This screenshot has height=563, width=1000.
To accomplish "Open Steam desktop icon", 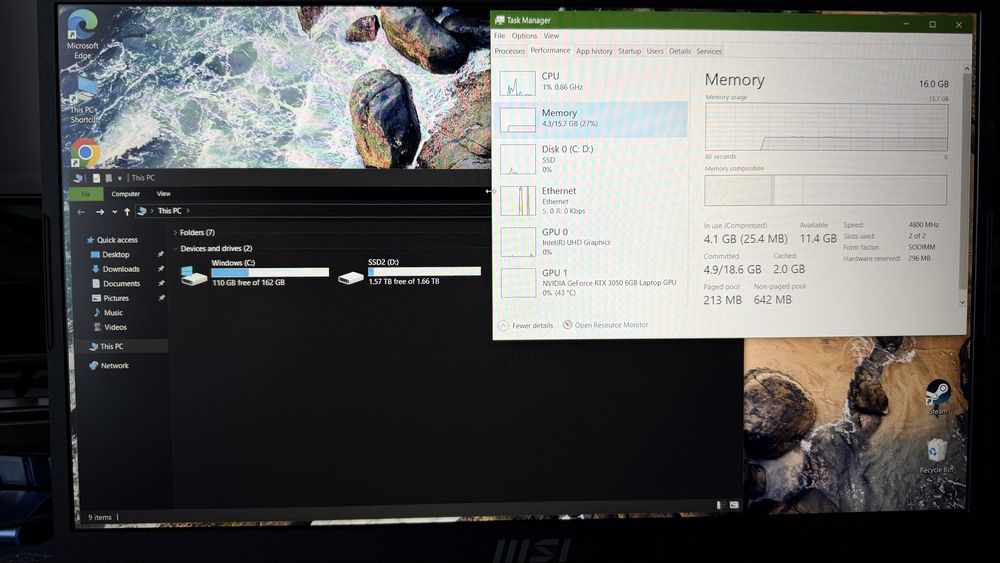I will point(938,397).
